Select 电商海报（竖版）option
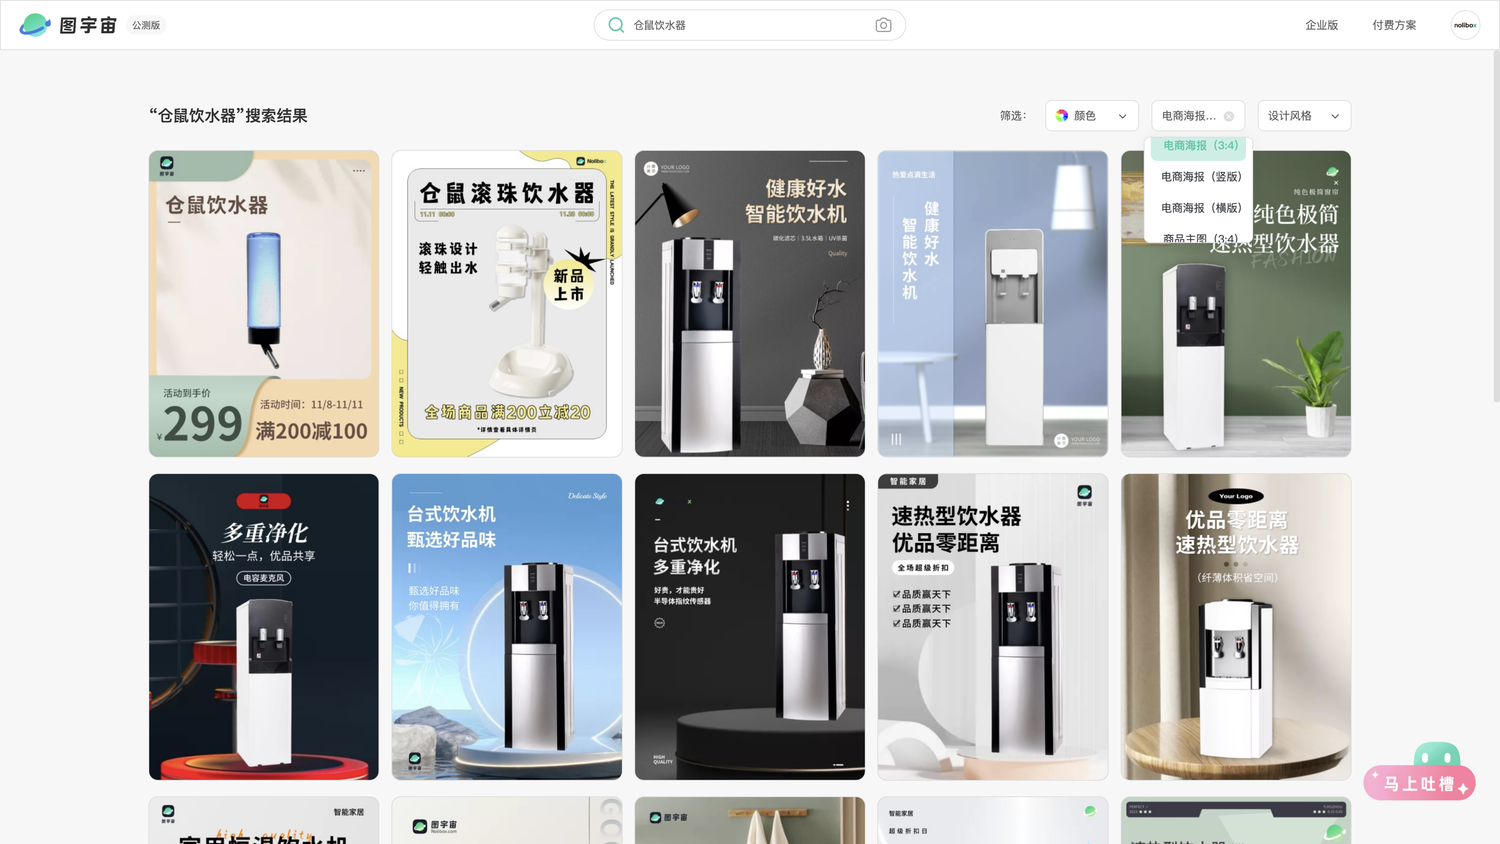The width and height of the screenshot is (1500, 844). [1199, 177]
